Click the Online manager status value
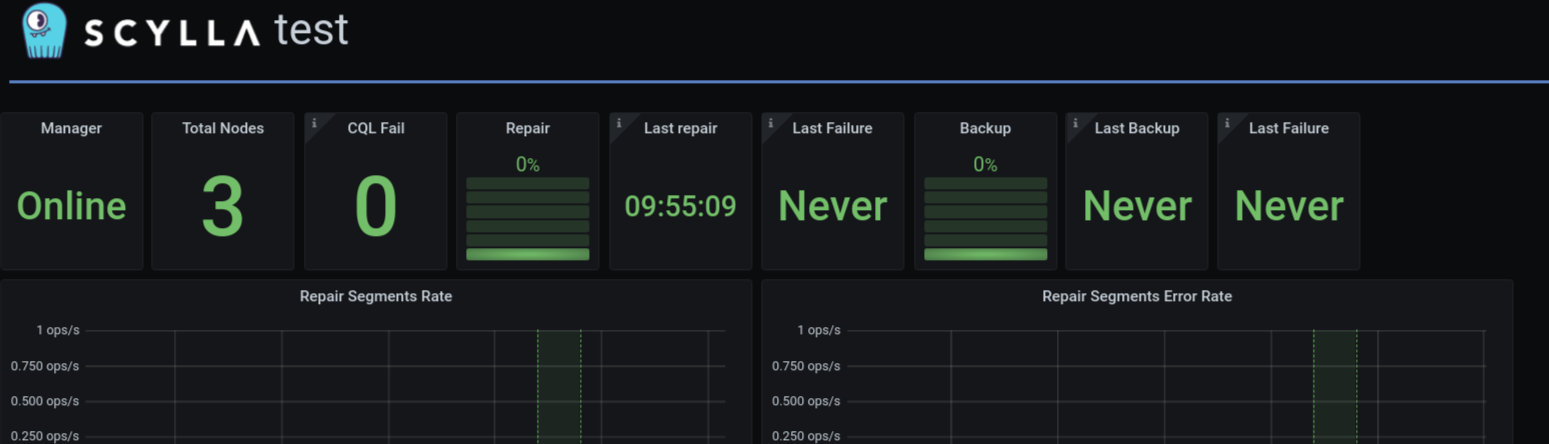This screenshot has width=1549, height=444. [71, 206]
